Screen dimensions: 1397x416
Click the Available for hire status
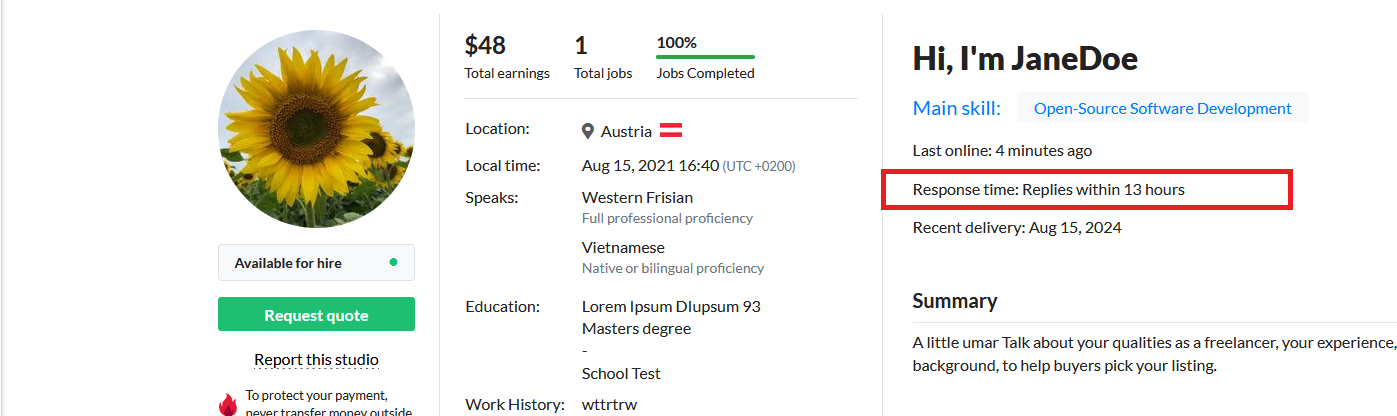[x=316, y=263]
